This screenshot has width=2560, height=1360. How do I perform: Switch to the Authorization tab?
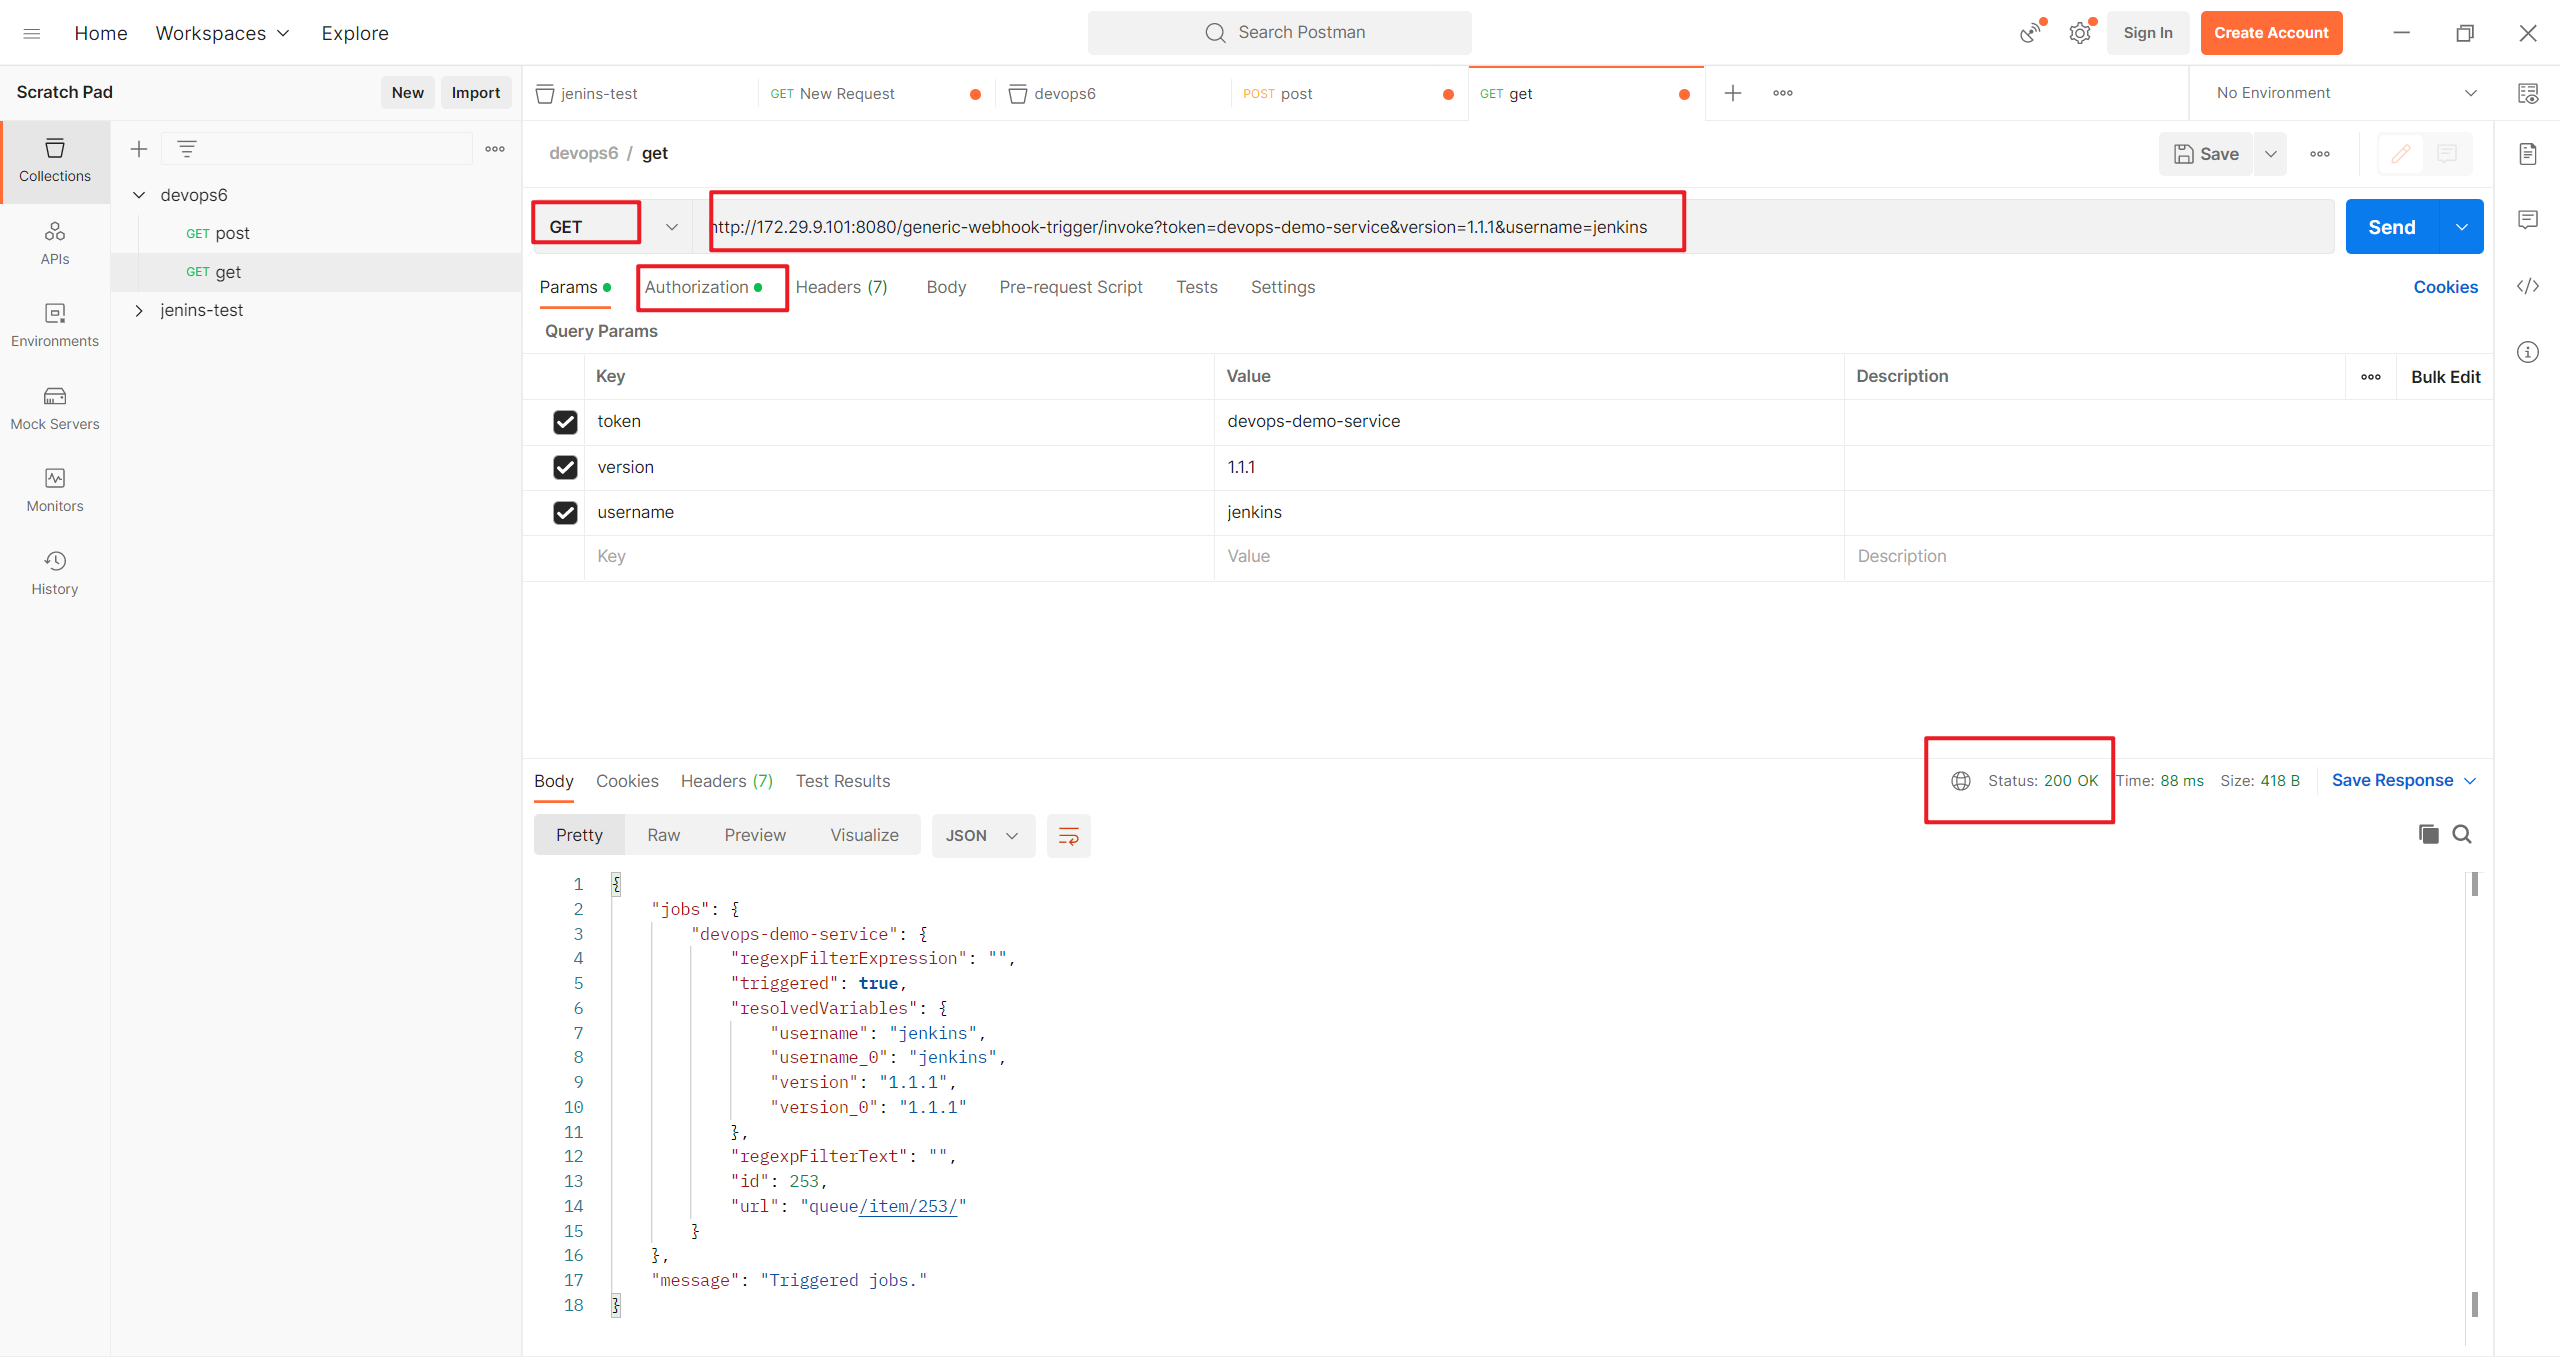[x=703, y=287]
